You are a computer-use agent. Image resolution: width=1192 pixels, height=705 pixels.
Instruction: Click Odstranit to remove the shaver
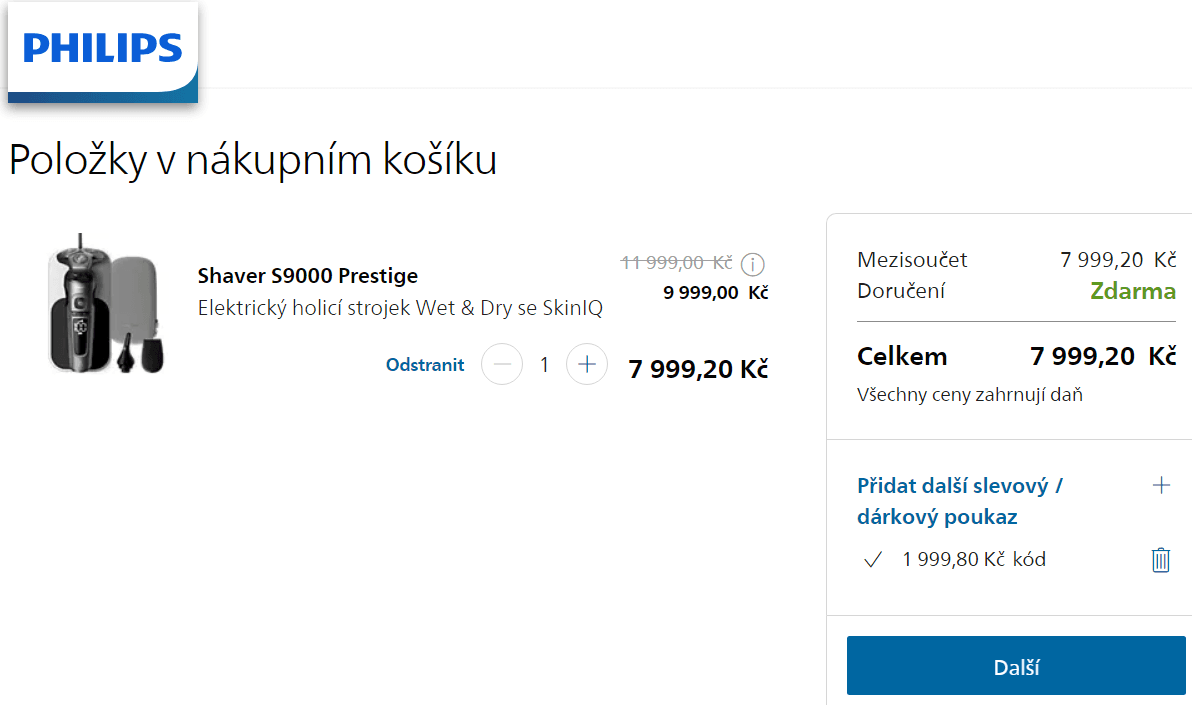425,365
